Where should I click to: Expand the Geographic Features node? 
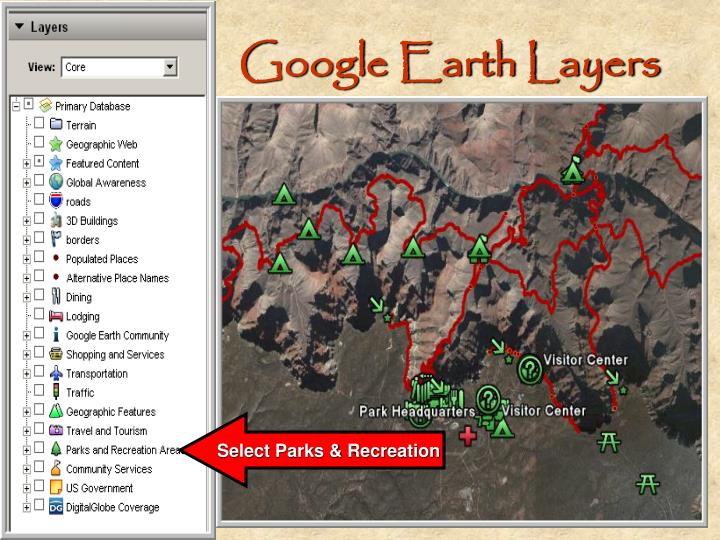click(27, 412)
